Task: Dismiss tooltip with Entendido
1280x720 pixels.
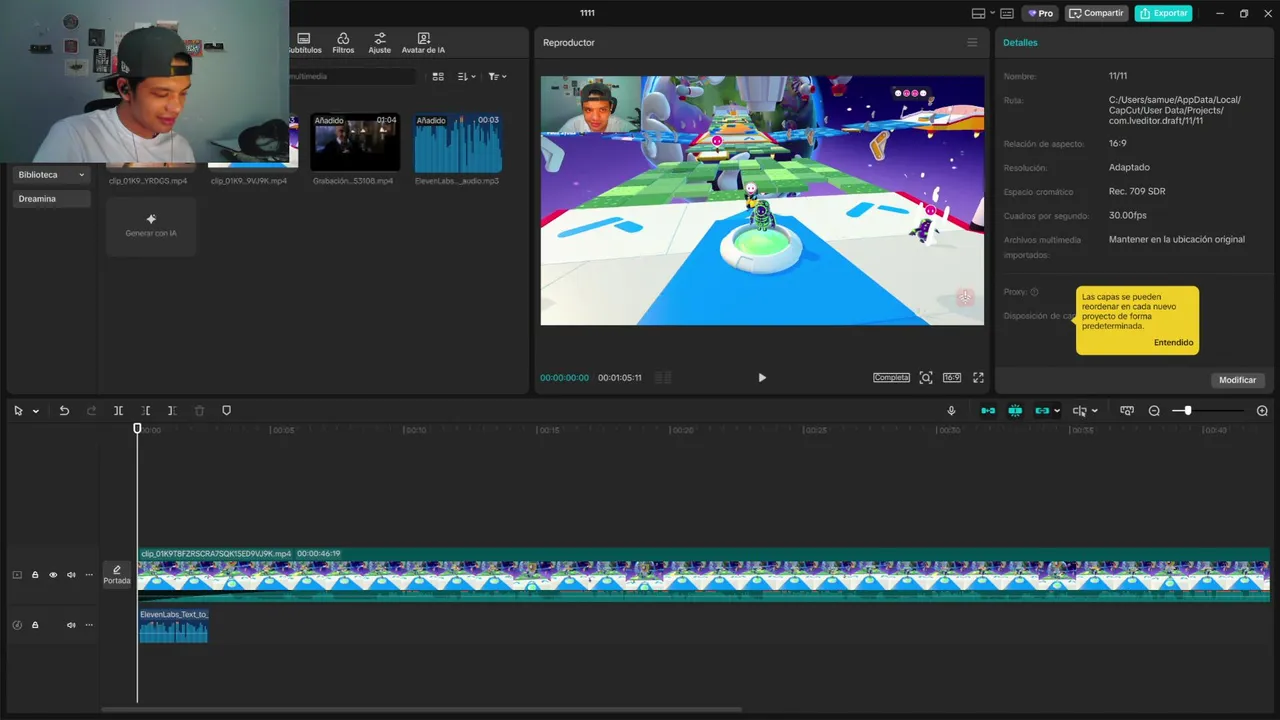Action: 1173,343
